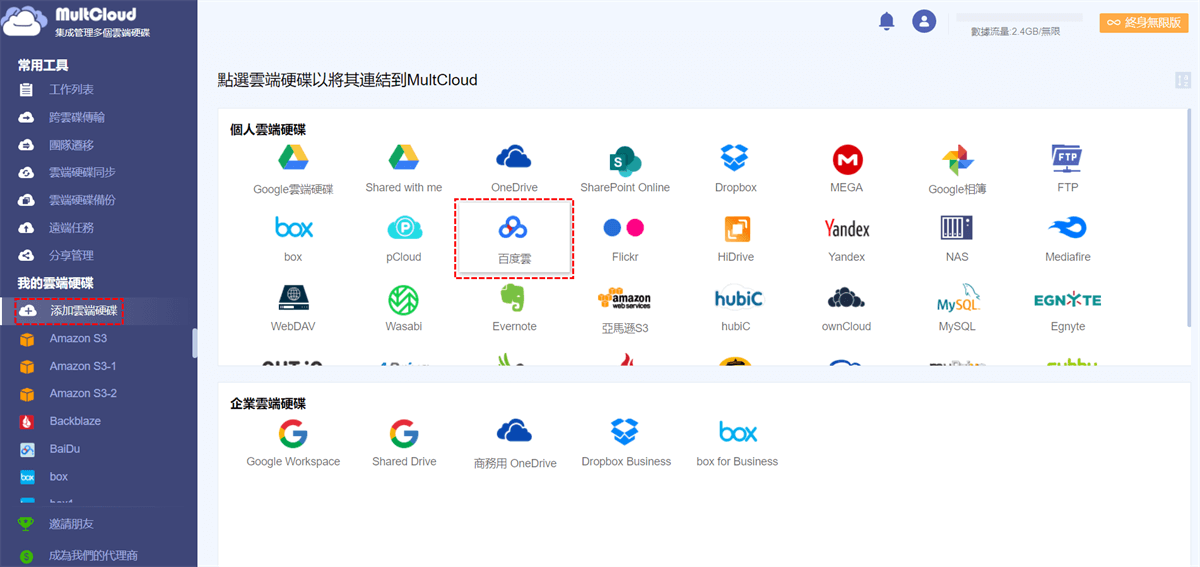This screenshot has width=1200, height=567.
Task: Open the user account avatar
Action: point(925,21)
